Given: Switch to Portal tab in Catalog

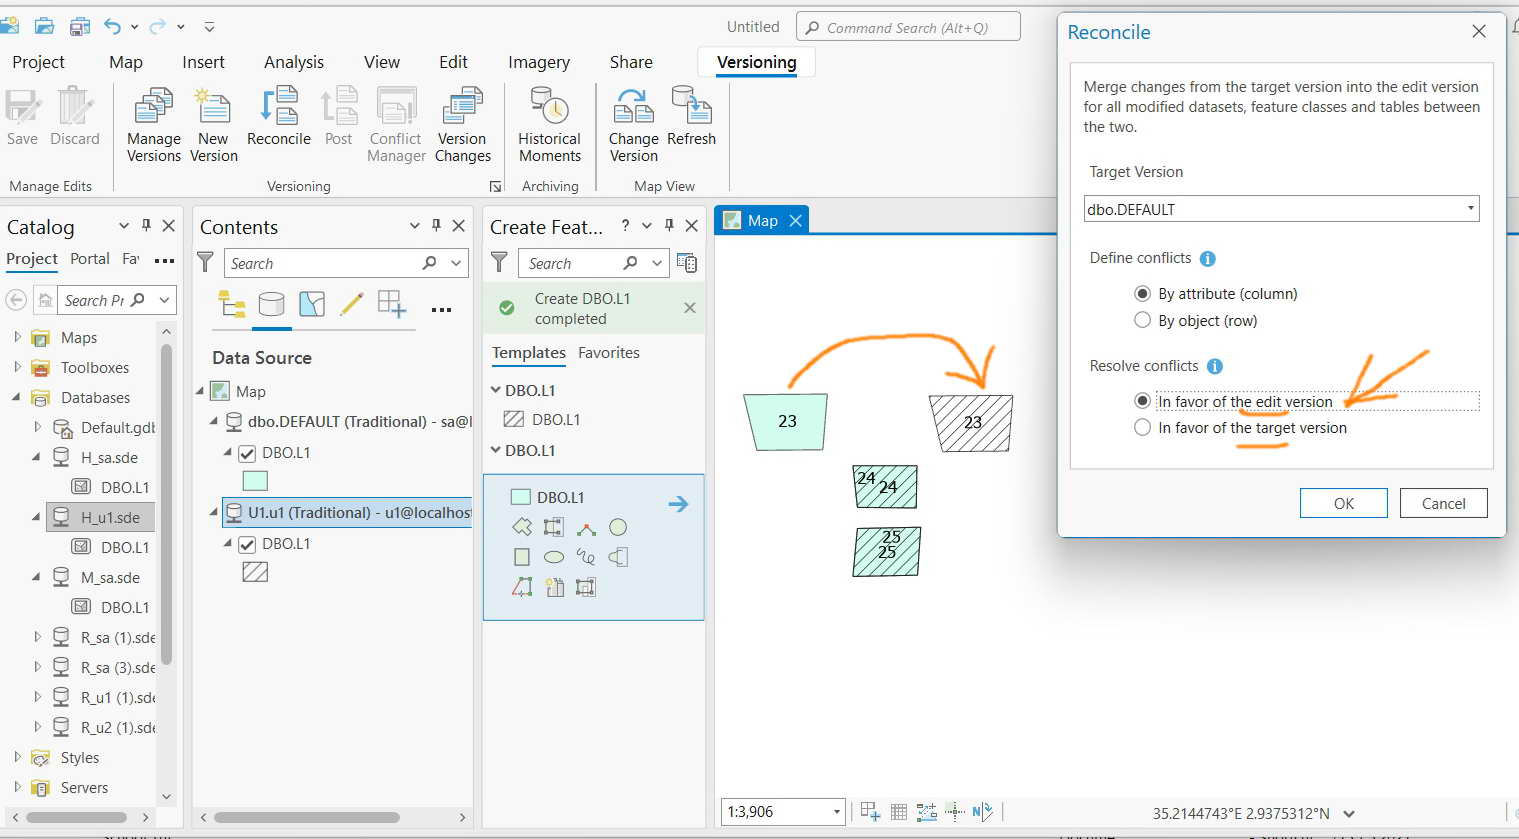Looking at the screenshot, I should (x=90, y=259).
